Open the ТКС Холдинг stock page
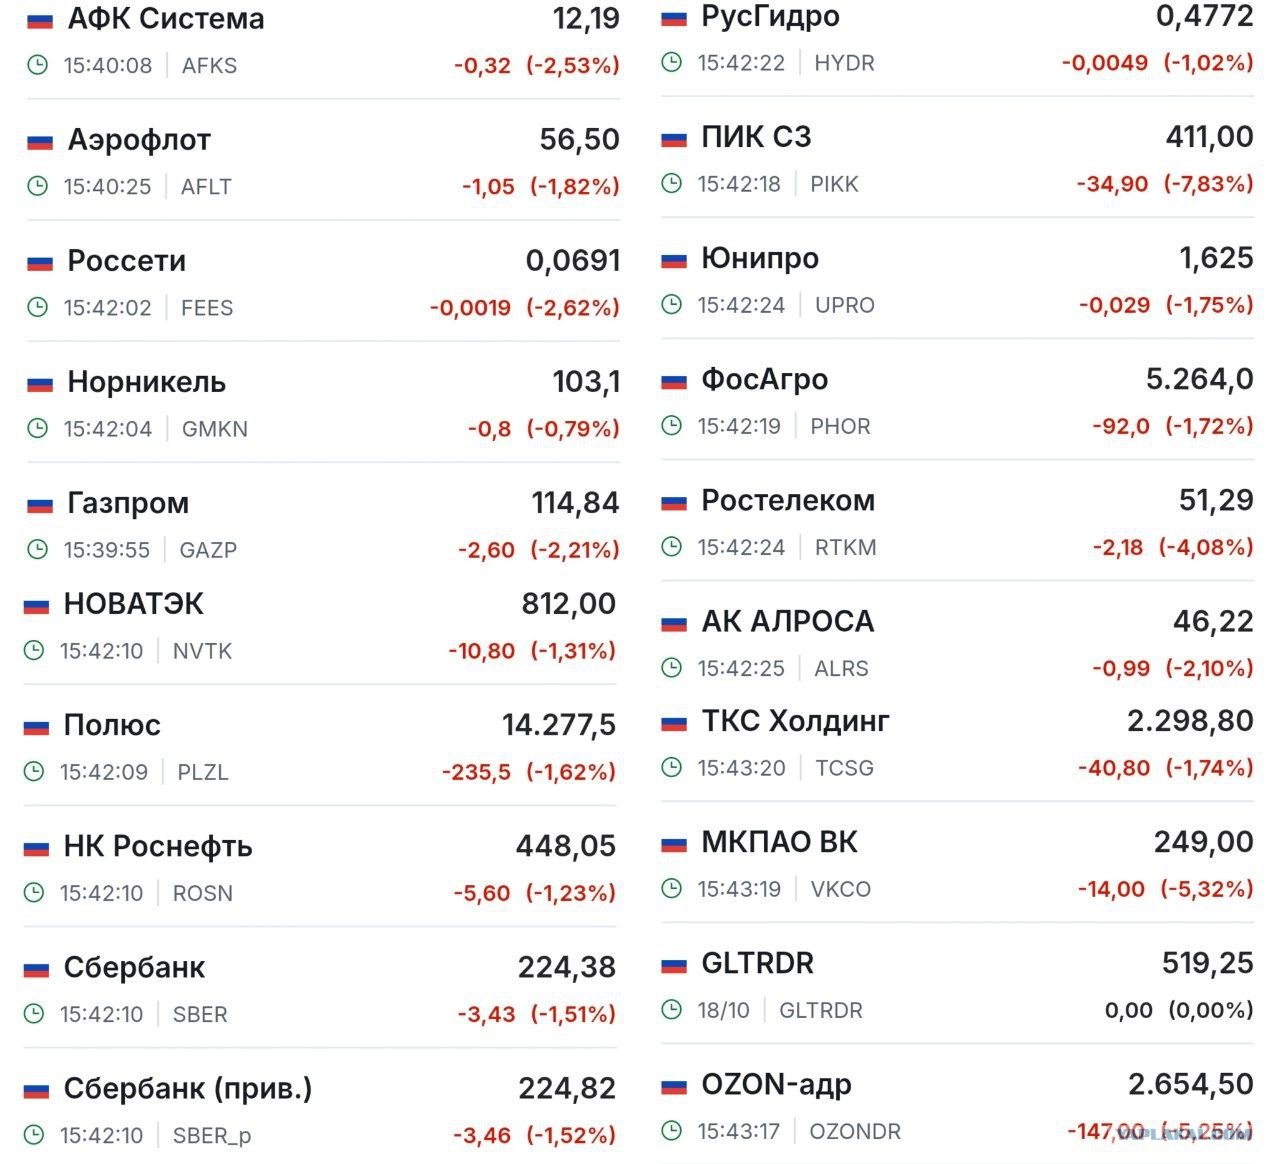Screen dimensions: 1278x1164 795,721
